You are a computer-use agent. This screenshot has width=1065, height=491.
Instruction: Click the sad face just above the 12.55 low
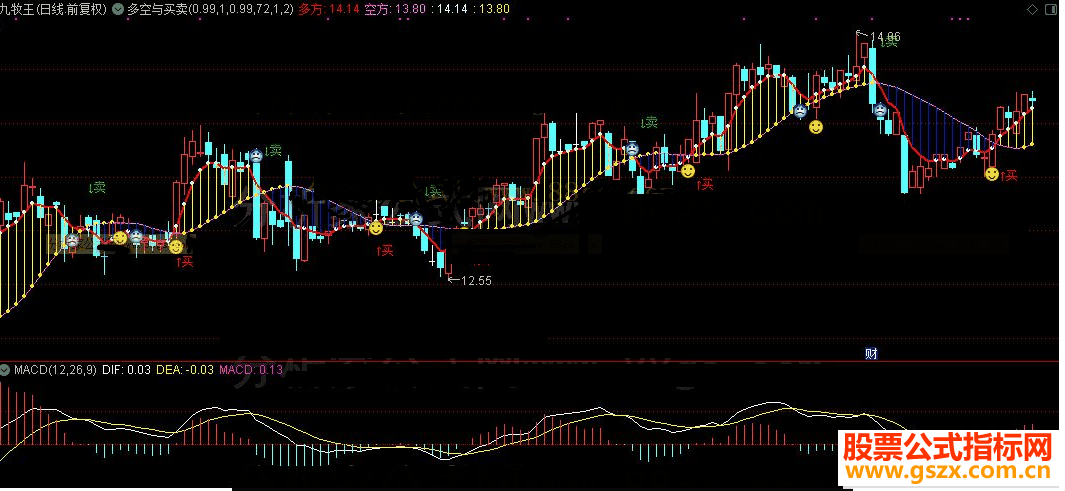(416, 219)
